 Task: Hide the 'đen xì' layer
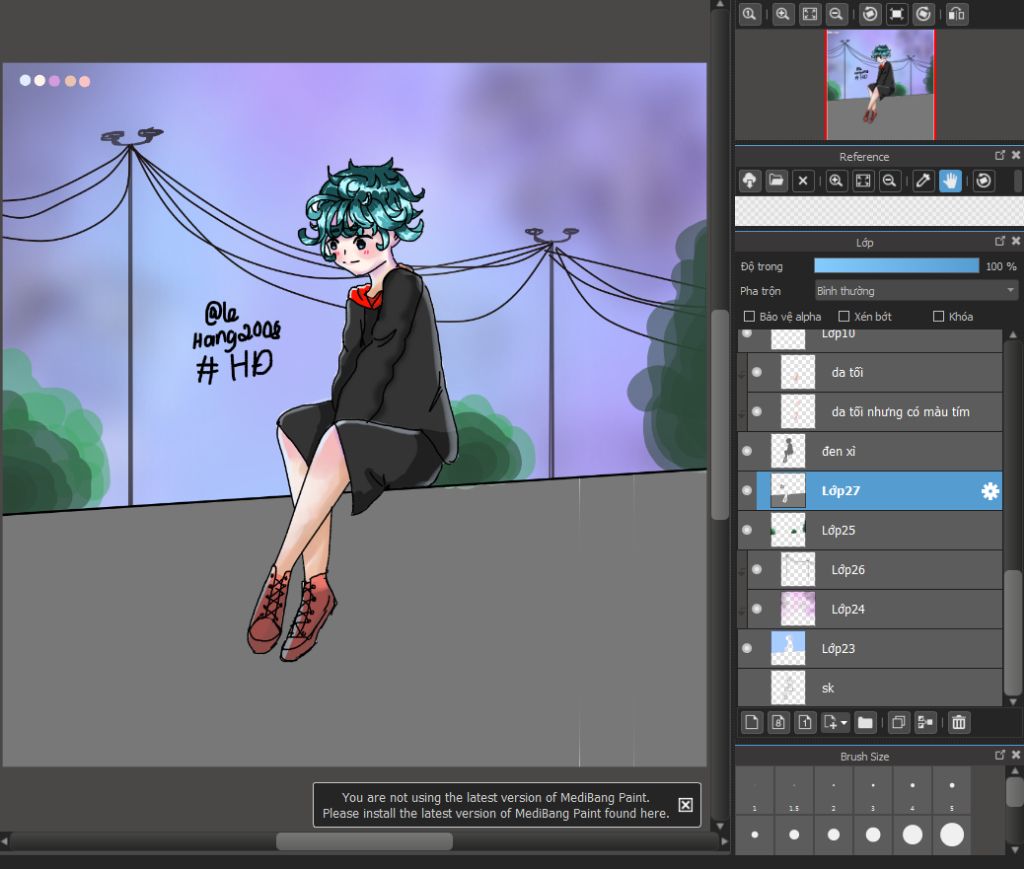(747, 451)
